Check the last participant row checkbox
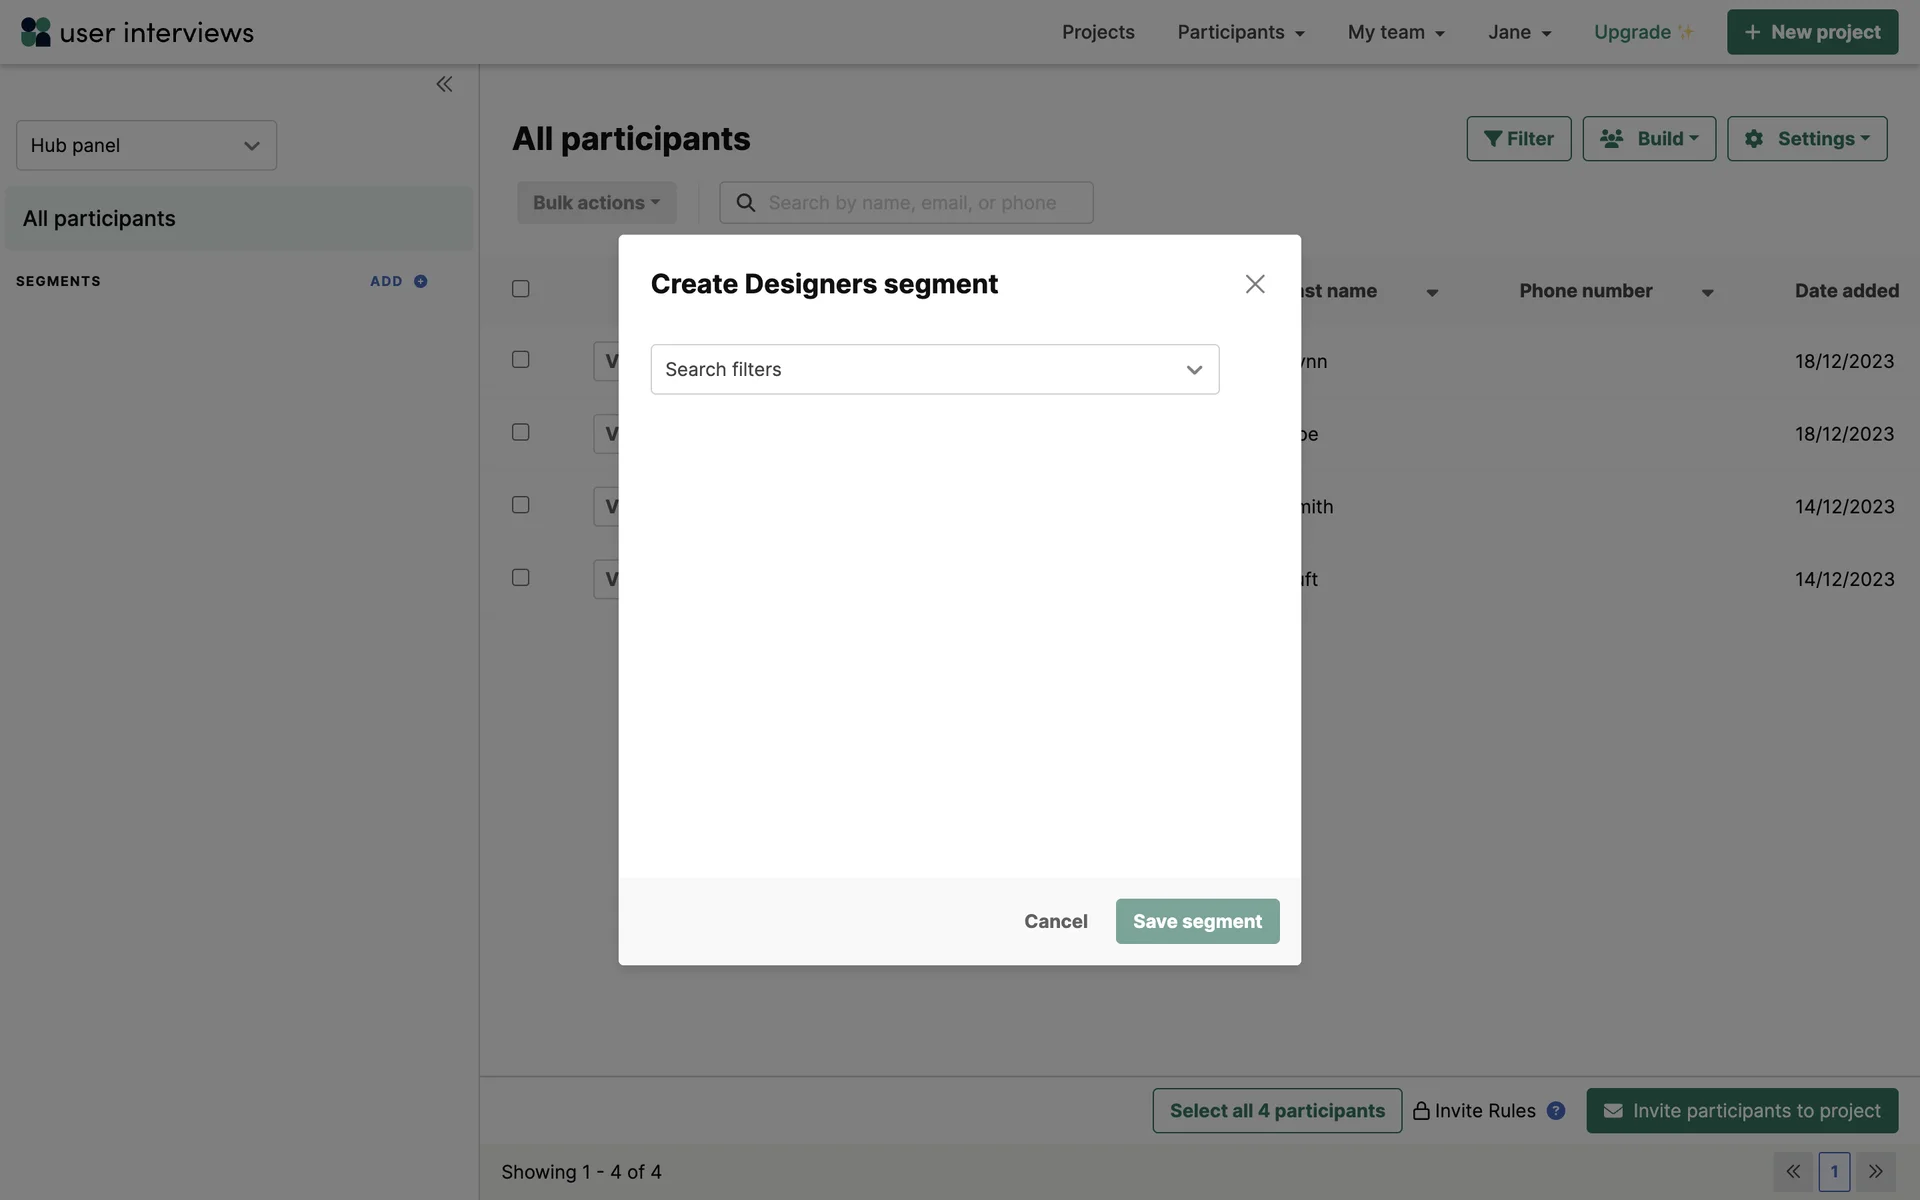The width and height of the screenshot is (1920, 1200). click(521, 578)
